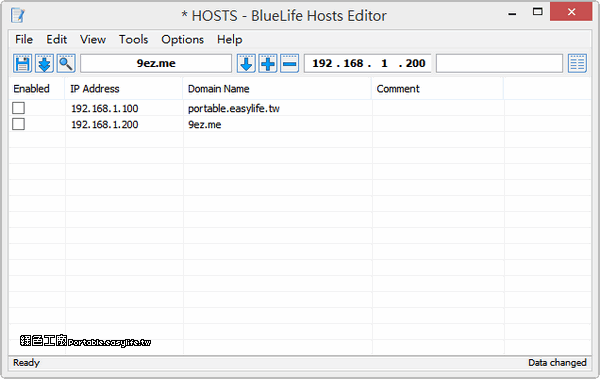Select the portable.easylife.tw domain cell

234,108
